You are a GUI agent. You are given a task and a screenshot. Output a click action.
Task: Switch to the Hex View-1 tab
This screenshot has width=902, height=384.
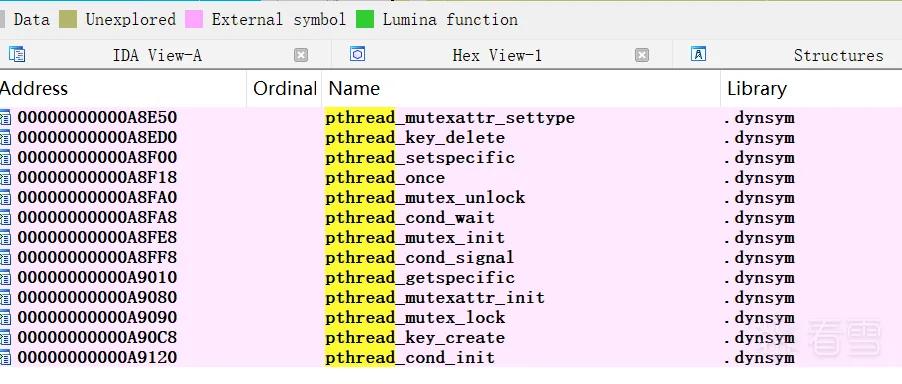[x=497, y=55]
